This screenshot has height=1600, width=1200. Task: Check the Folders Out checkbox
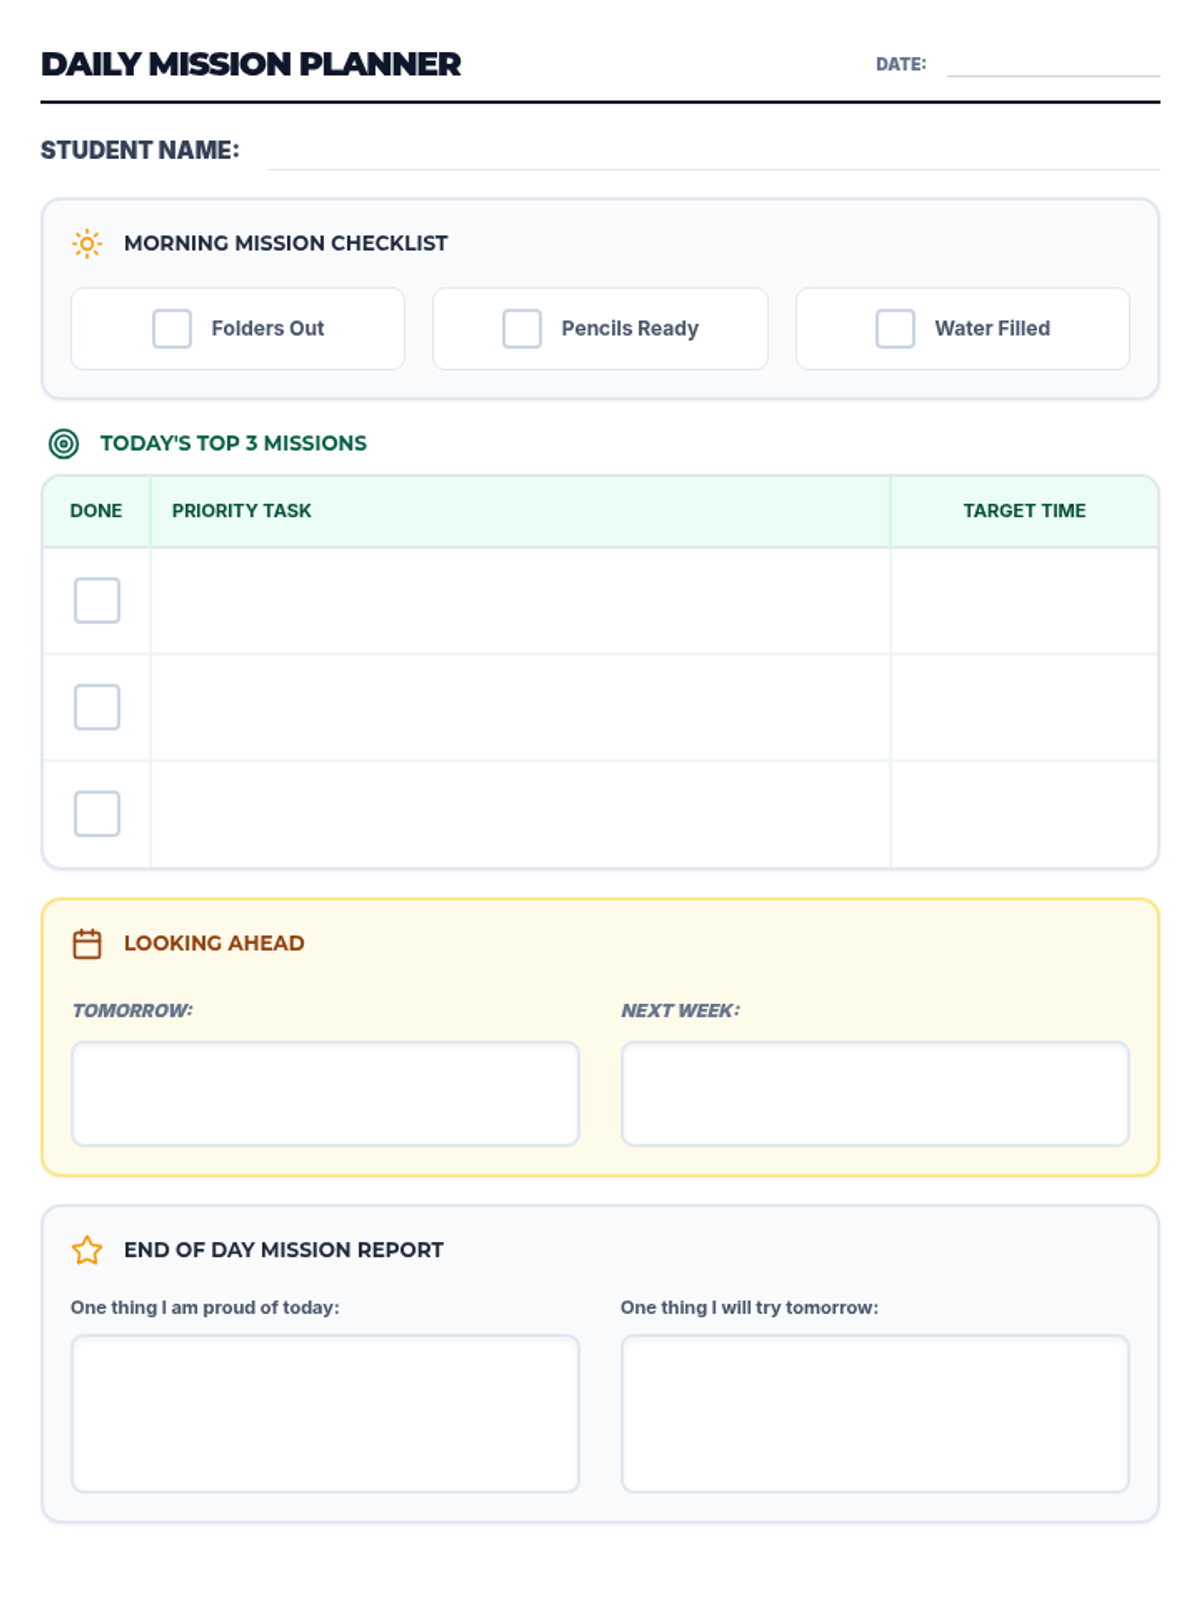coord(172,329)
